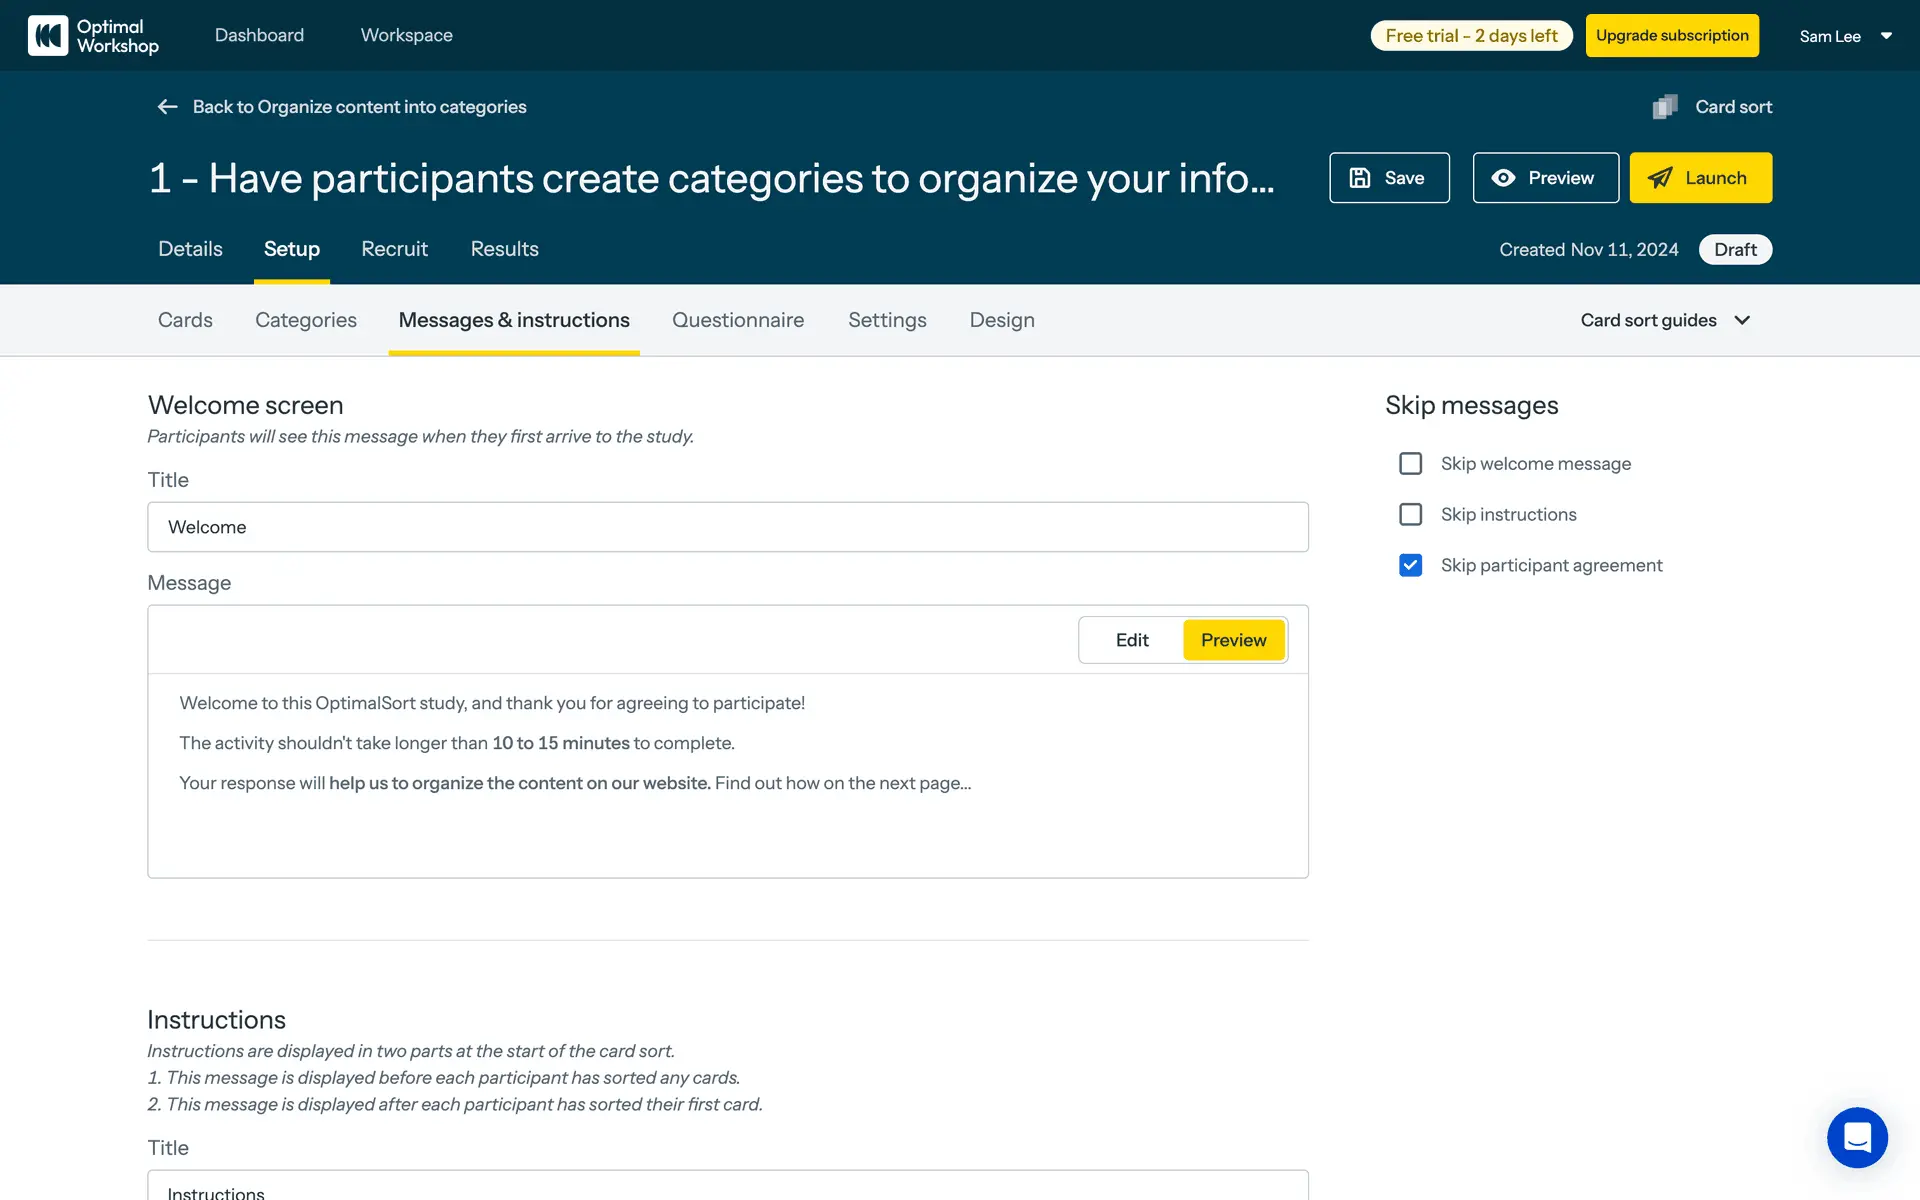
Task: Go to the Categories tab
Action: click(x=306, y=320)
